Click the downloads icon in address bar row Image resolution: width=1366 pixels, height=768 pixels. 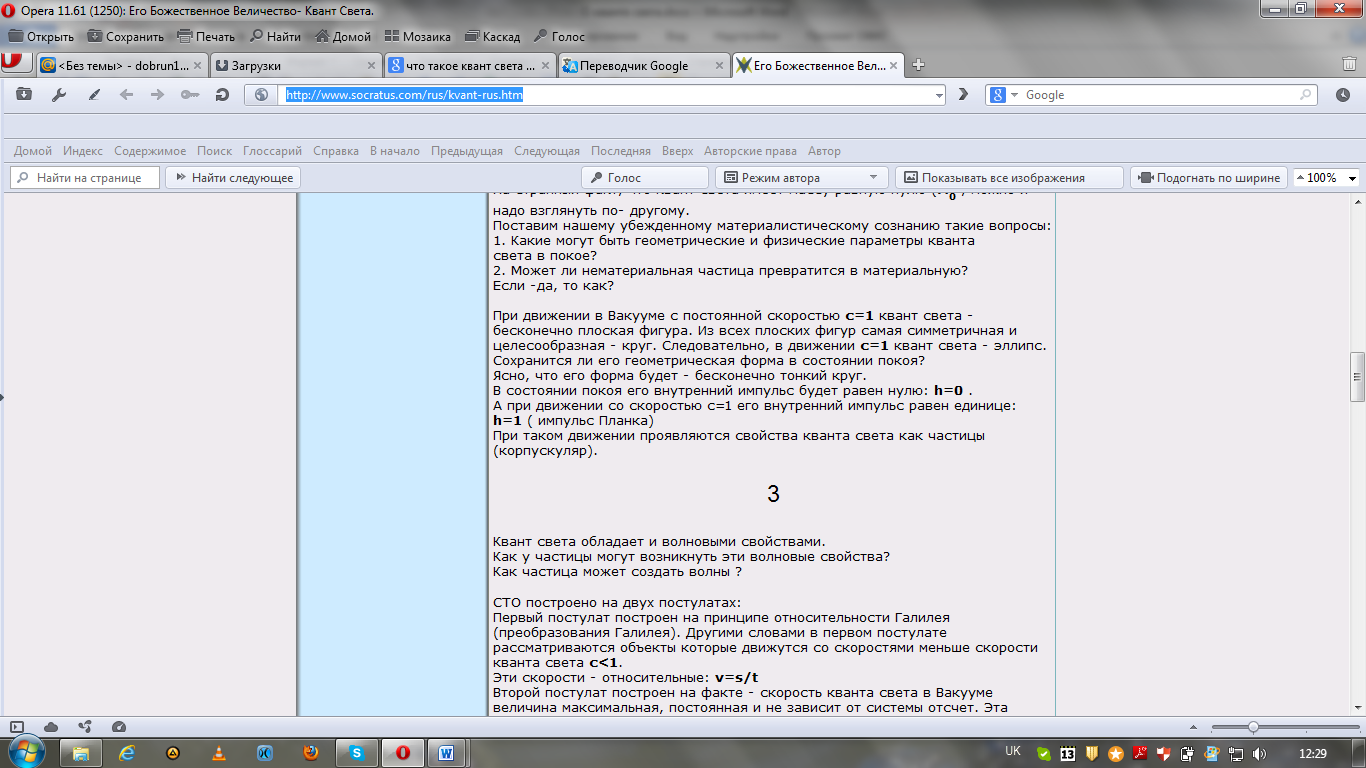pos(23,95)
